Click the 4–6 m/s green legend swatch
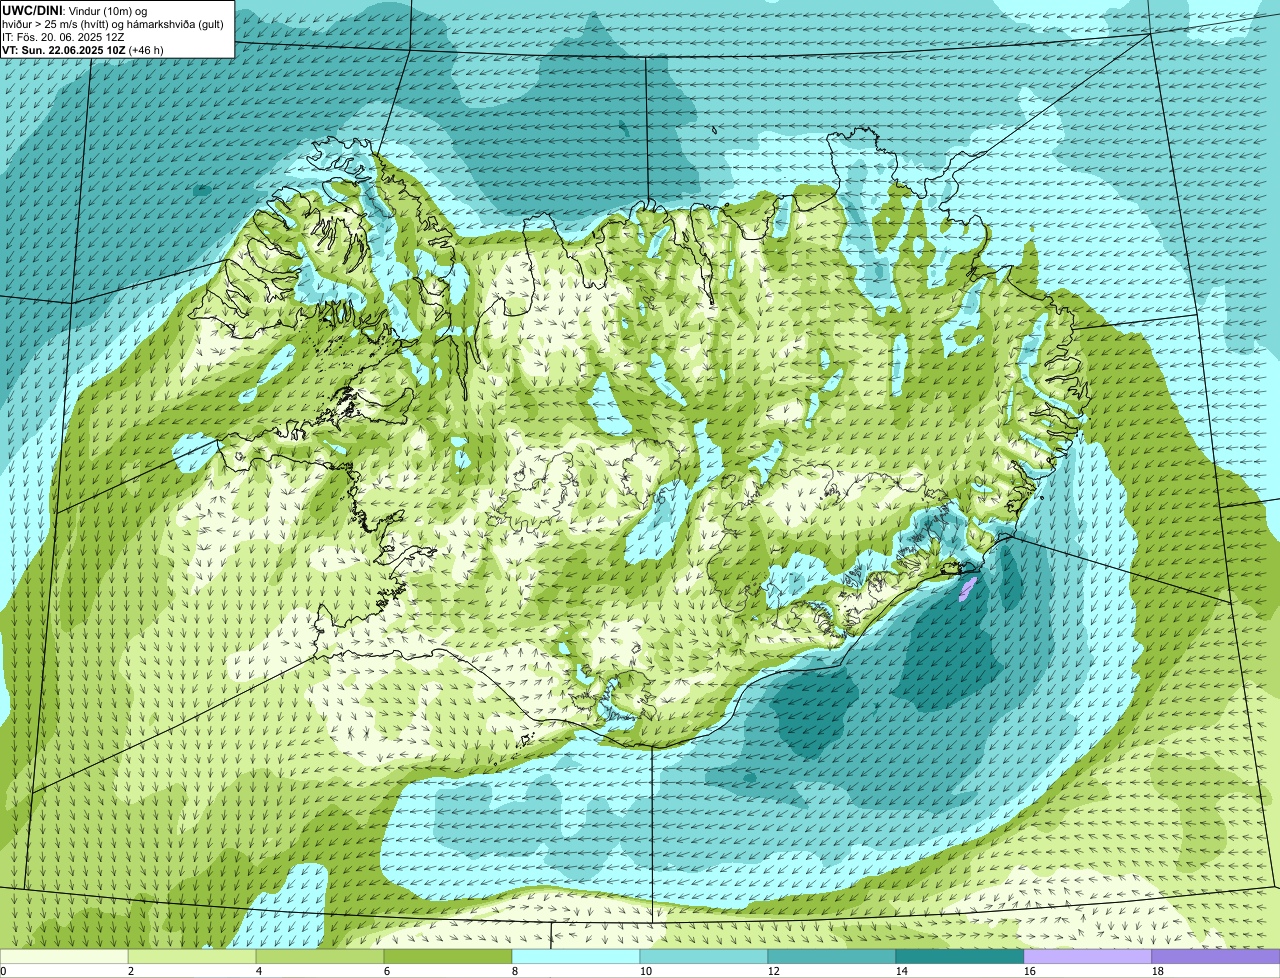The image size is (1280, 978). coord(320,957)
